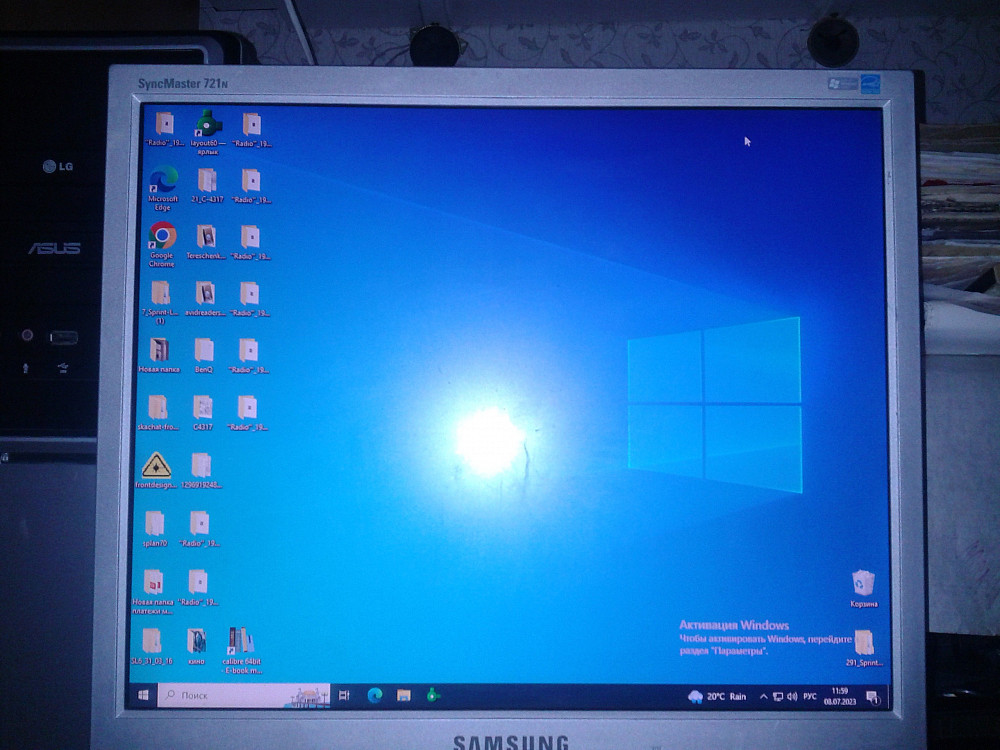Viewport: 1000px width, 750px height.
Task: Select the Корзина recycle bin
Action: pyautogui.click(x=862, y=583)
